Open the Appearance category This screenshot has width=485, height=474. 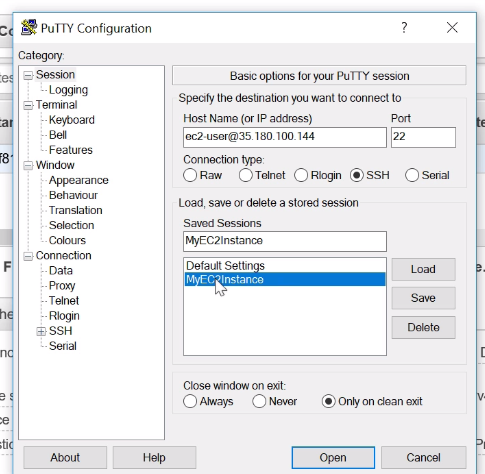(79, 180)
